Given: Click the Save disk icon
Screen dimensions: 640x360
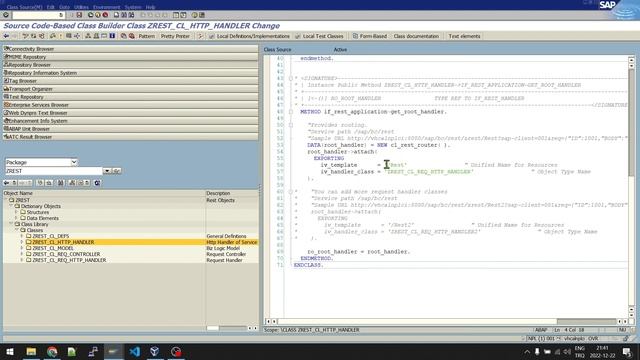Looking at the screenshot, I should tap(79, 15).
